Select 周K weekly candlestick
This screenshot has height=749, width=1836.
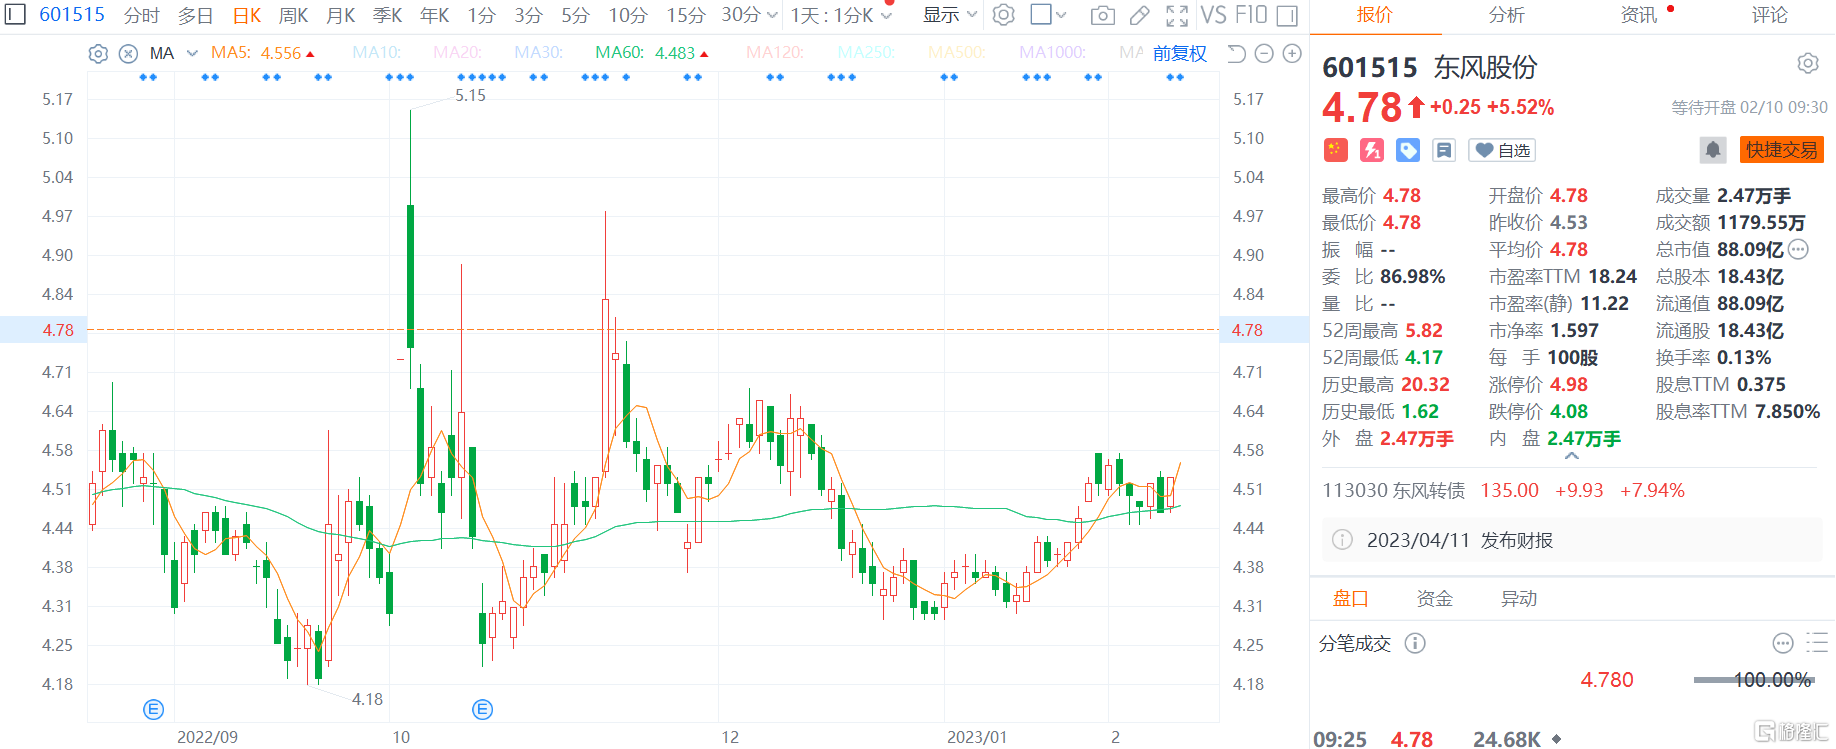coord(293,15)
